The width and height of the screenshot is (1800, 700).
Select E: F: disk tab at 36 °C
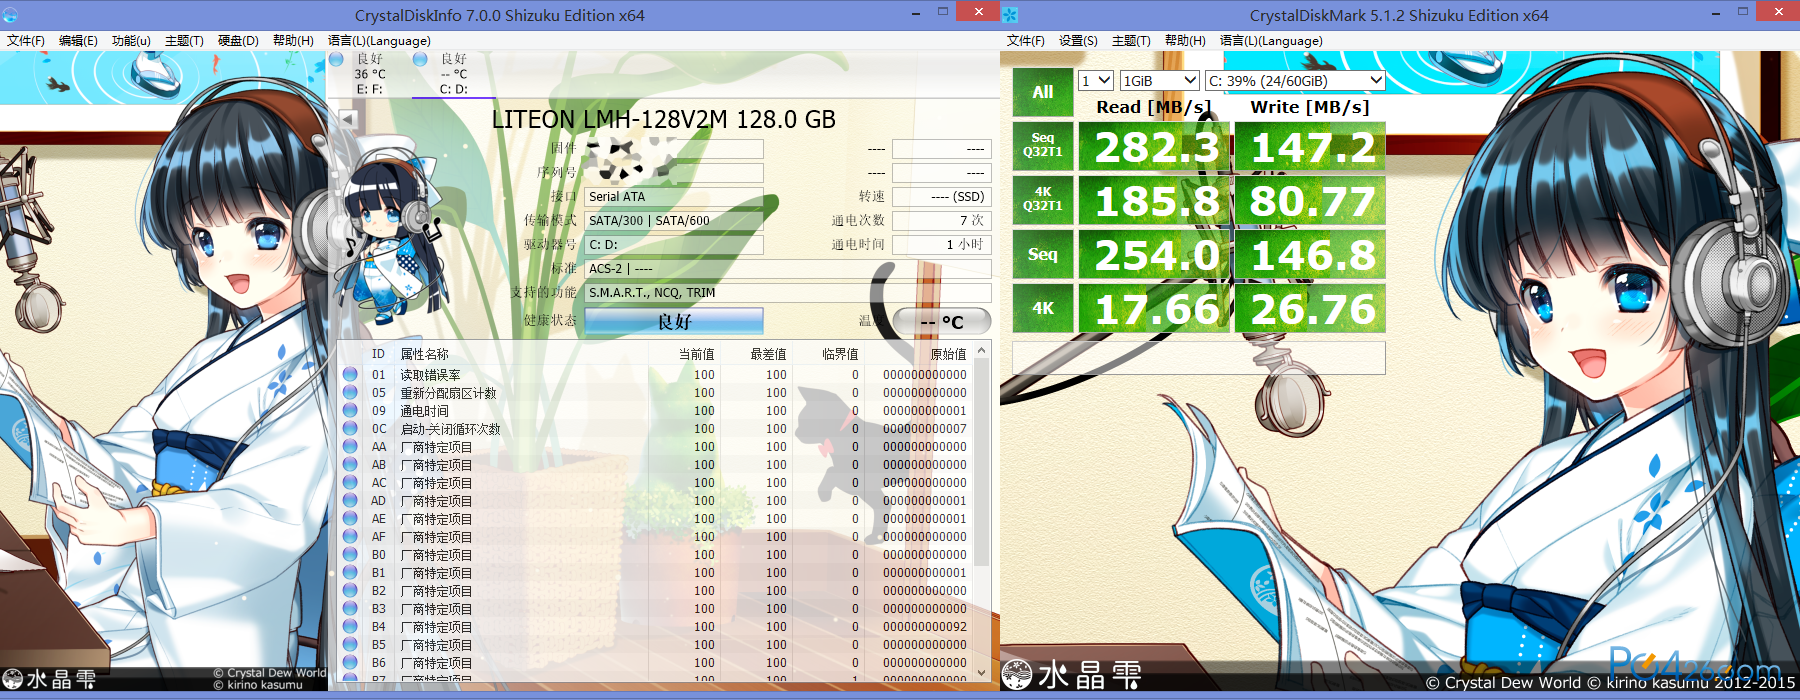369,74
